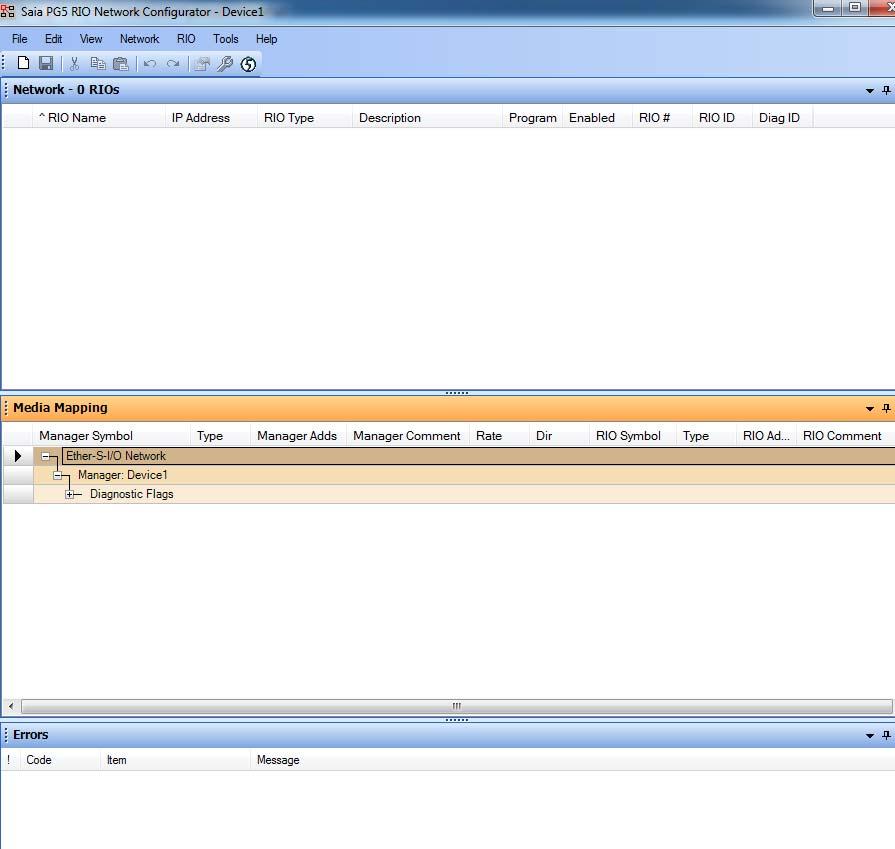Open the Tools menu
Image resolution: width=895 pixels, height=849 pixels.
[225, 39]
